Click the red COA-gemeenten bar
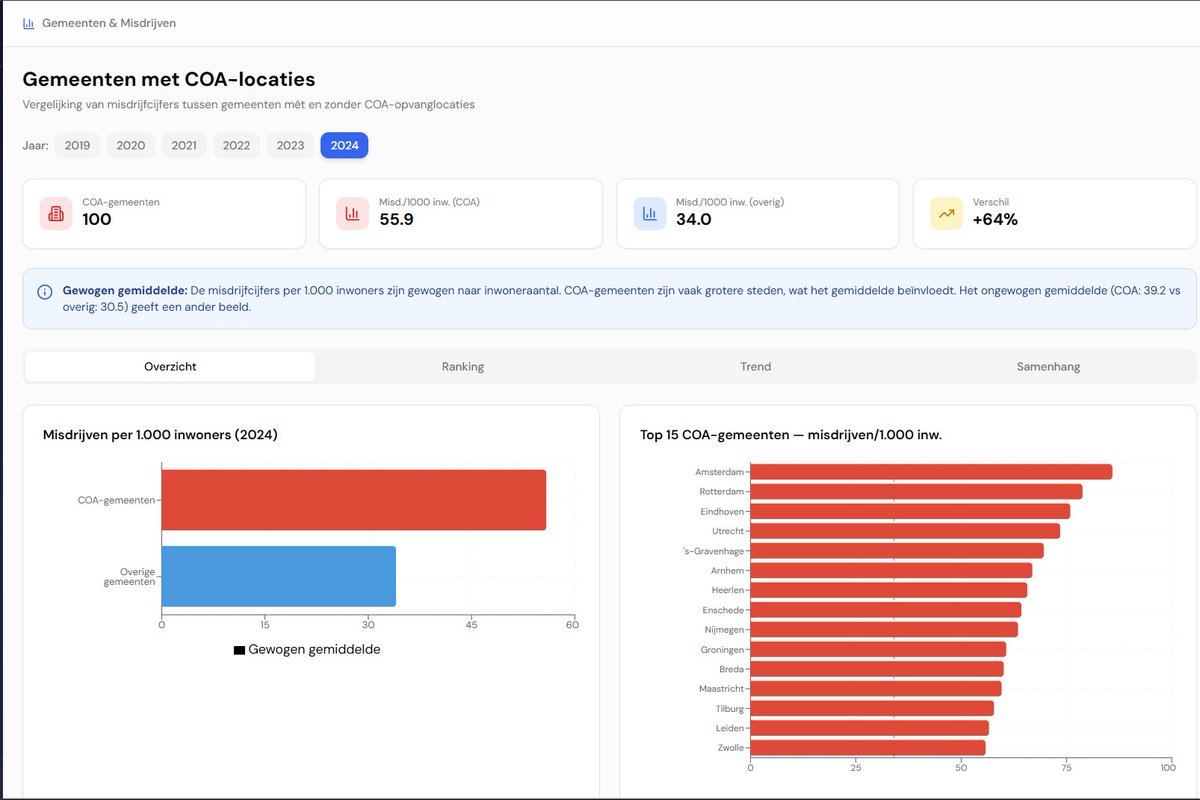Screen dimensions: 1200x800 [354, 500]
